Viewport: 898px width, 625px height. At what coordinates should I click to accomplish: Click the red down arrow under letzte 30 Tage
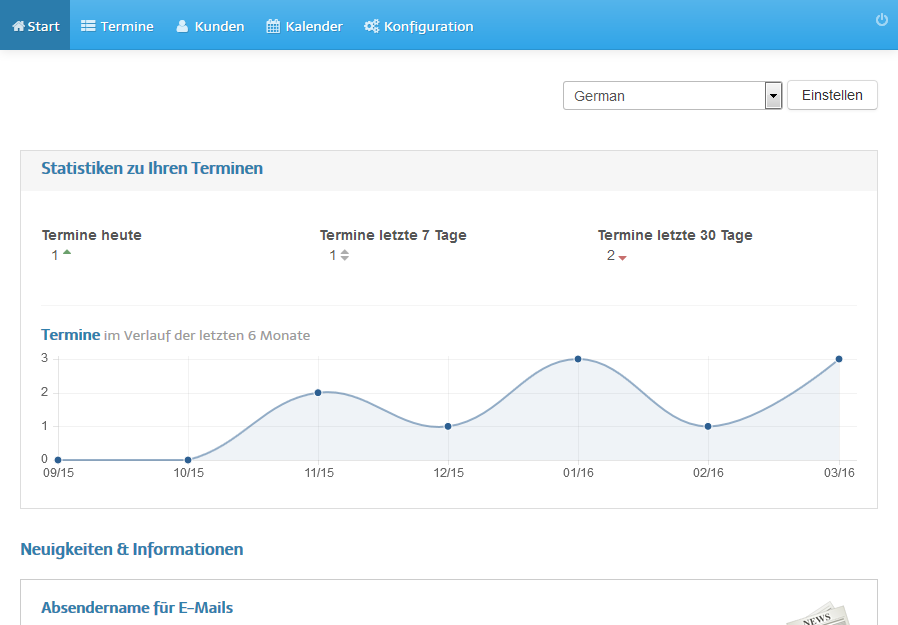click(x=623, y=258)
